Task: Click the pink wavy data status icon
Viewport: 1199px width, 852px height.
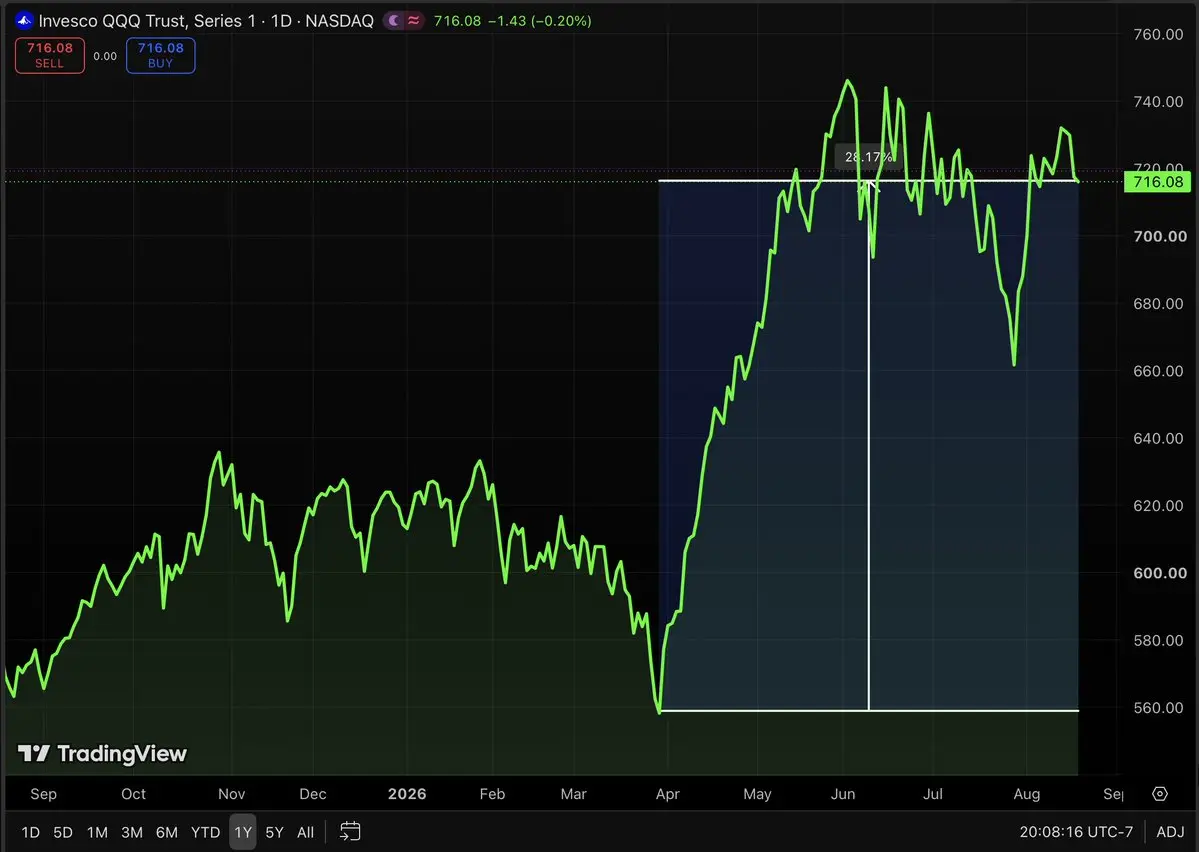Action: pos(414,21)
